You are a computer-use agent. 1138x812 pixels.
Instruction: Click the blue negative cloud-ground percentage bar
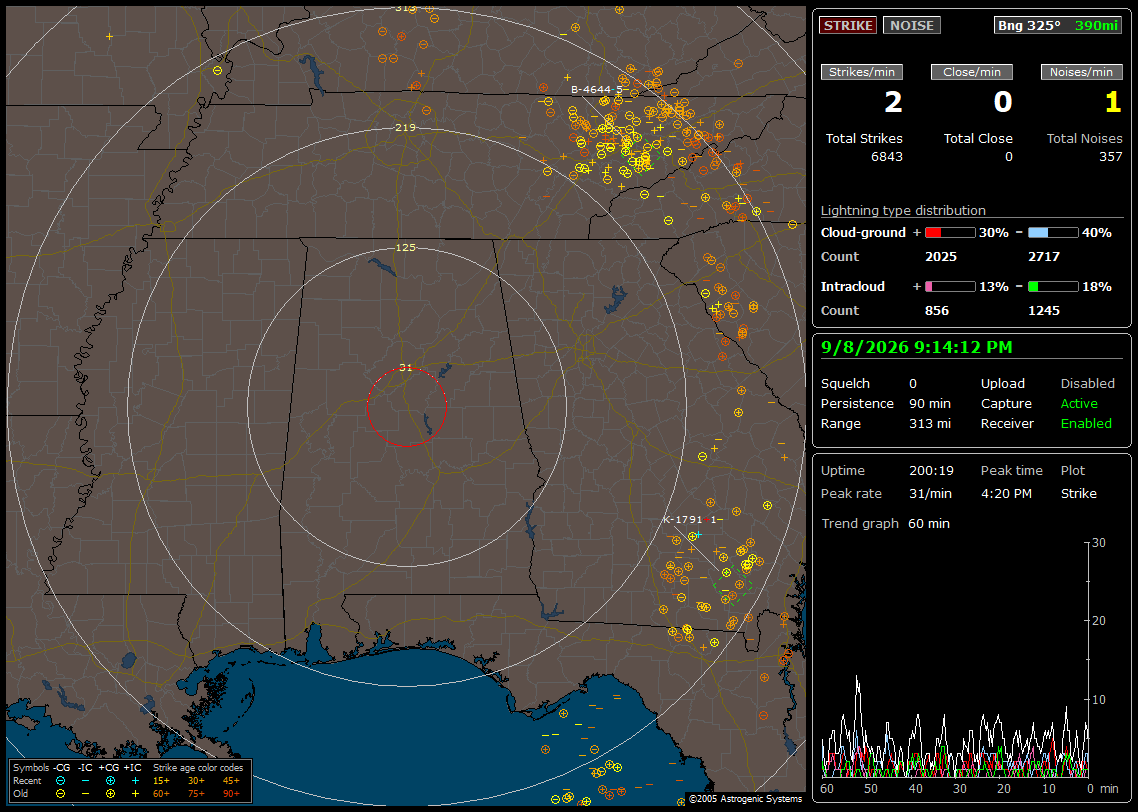[x=1053, y=233]
